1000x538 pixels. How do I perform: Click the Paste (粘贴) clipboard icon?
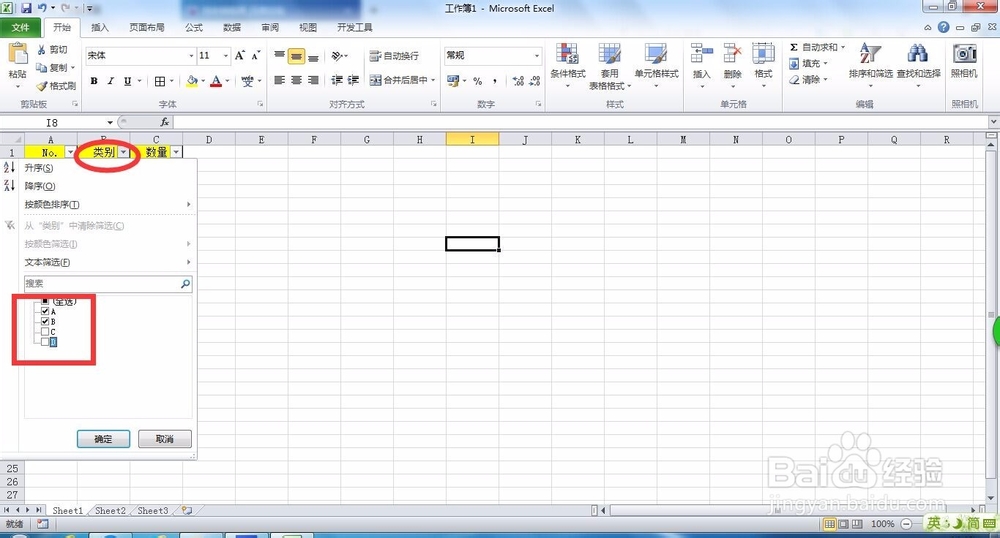click(x=17, y=55)
